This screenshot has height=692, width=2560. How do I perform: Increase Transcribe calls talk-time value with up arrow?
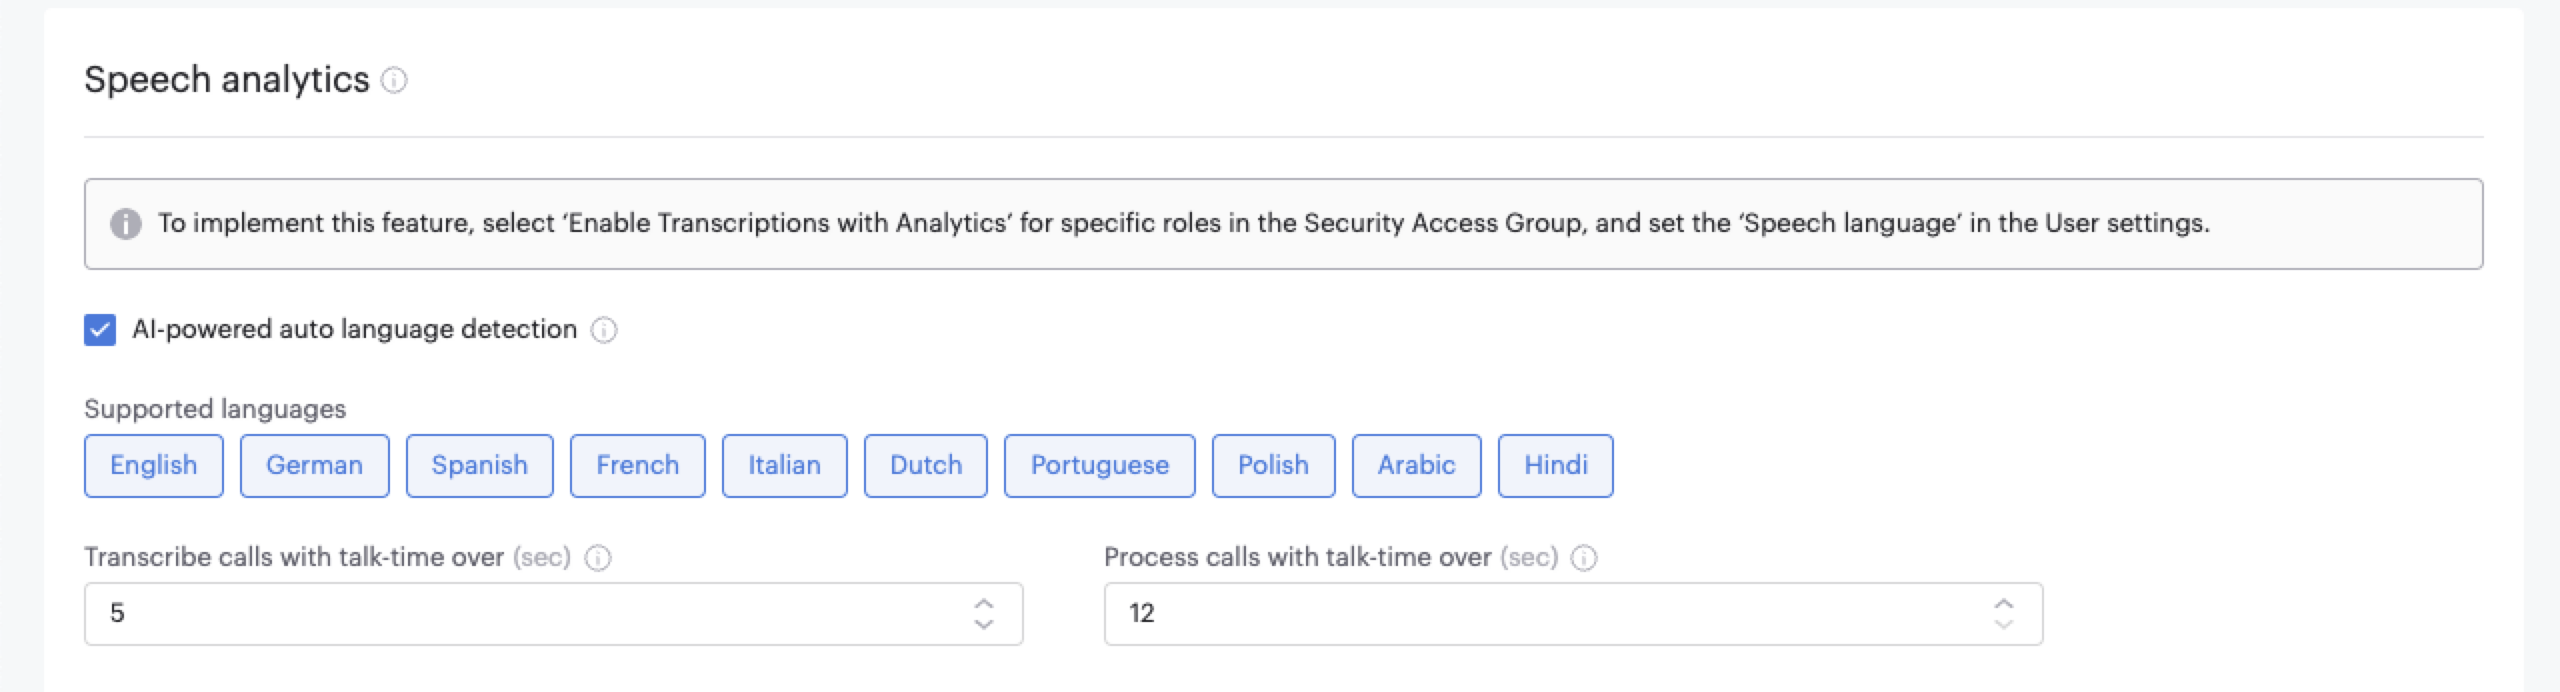(984, 604)
